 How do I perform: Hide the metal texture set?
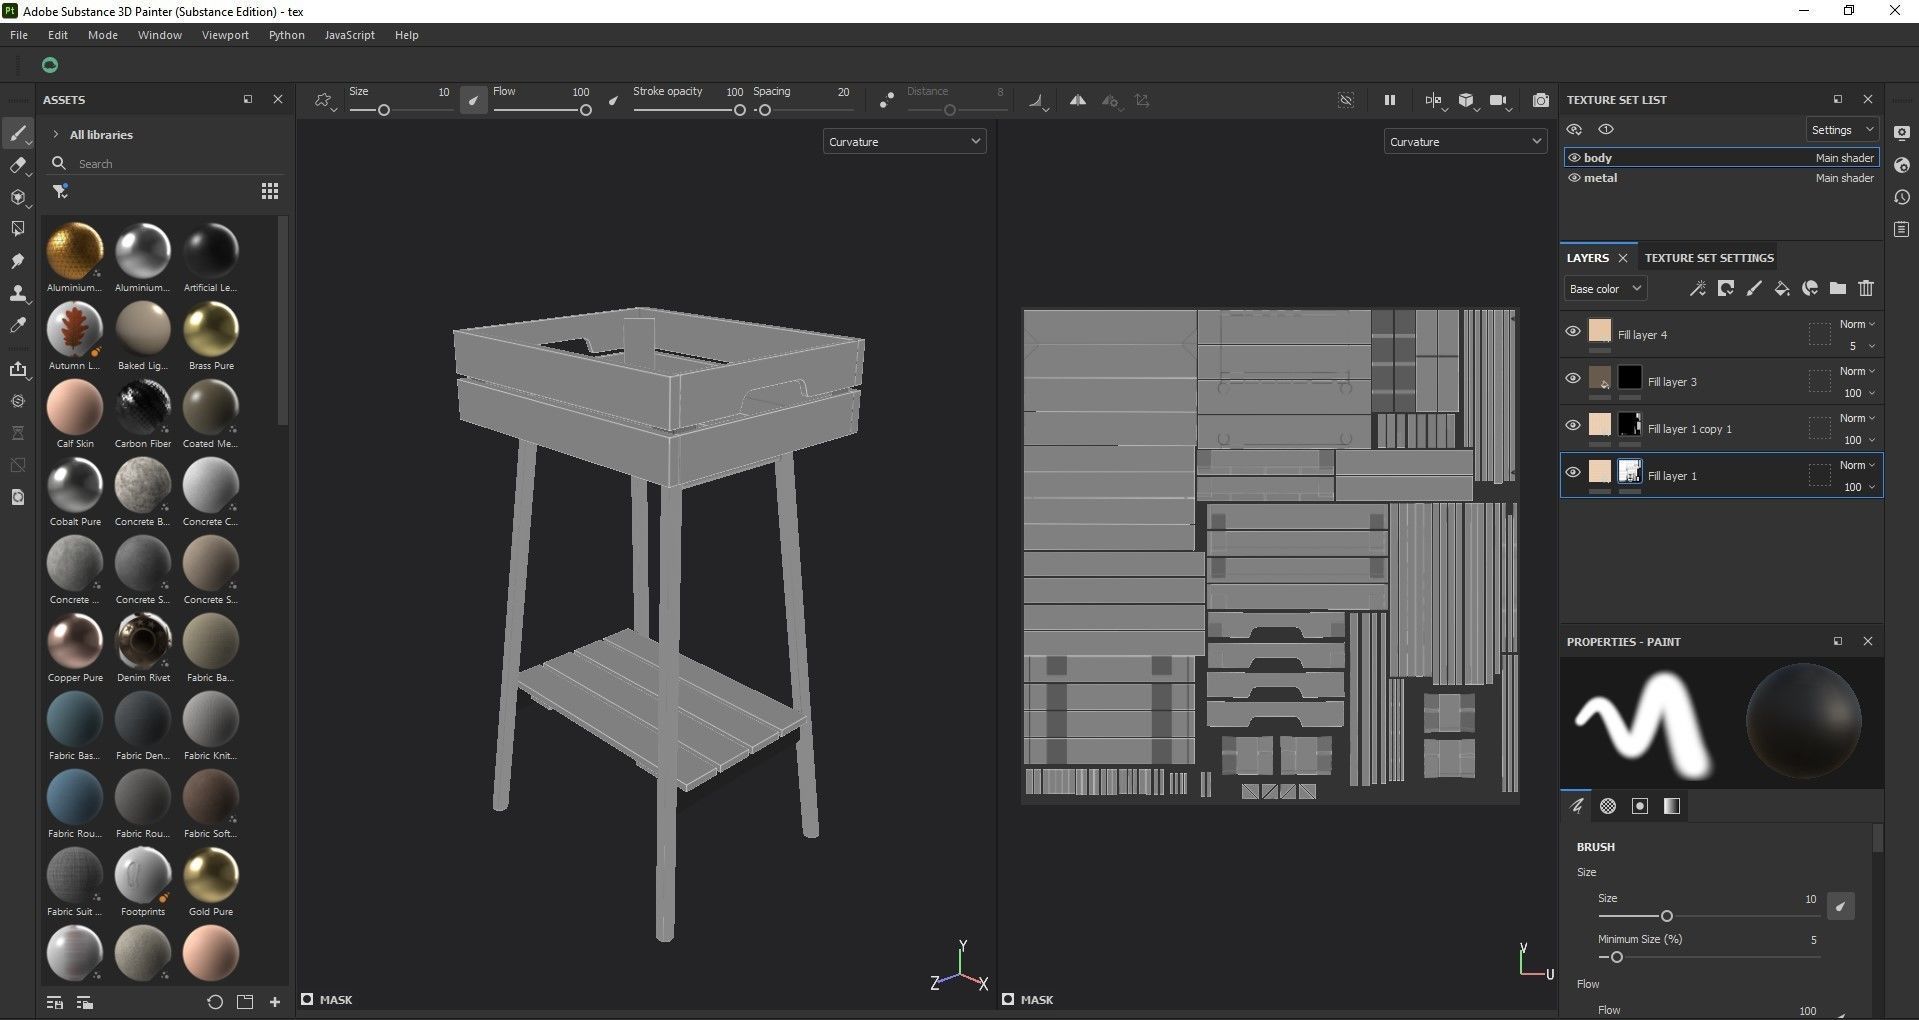click(1574, 178)
